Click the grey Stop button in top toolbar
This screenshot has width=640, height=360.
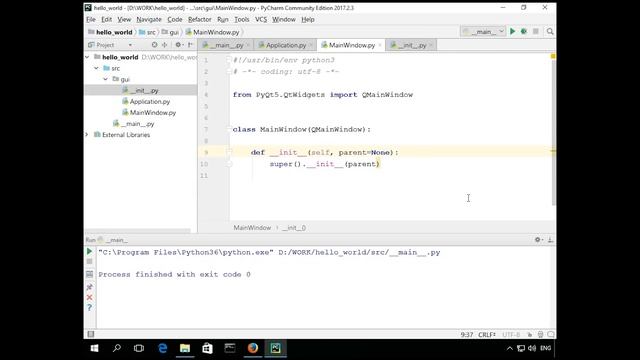[x=536, y=31]
